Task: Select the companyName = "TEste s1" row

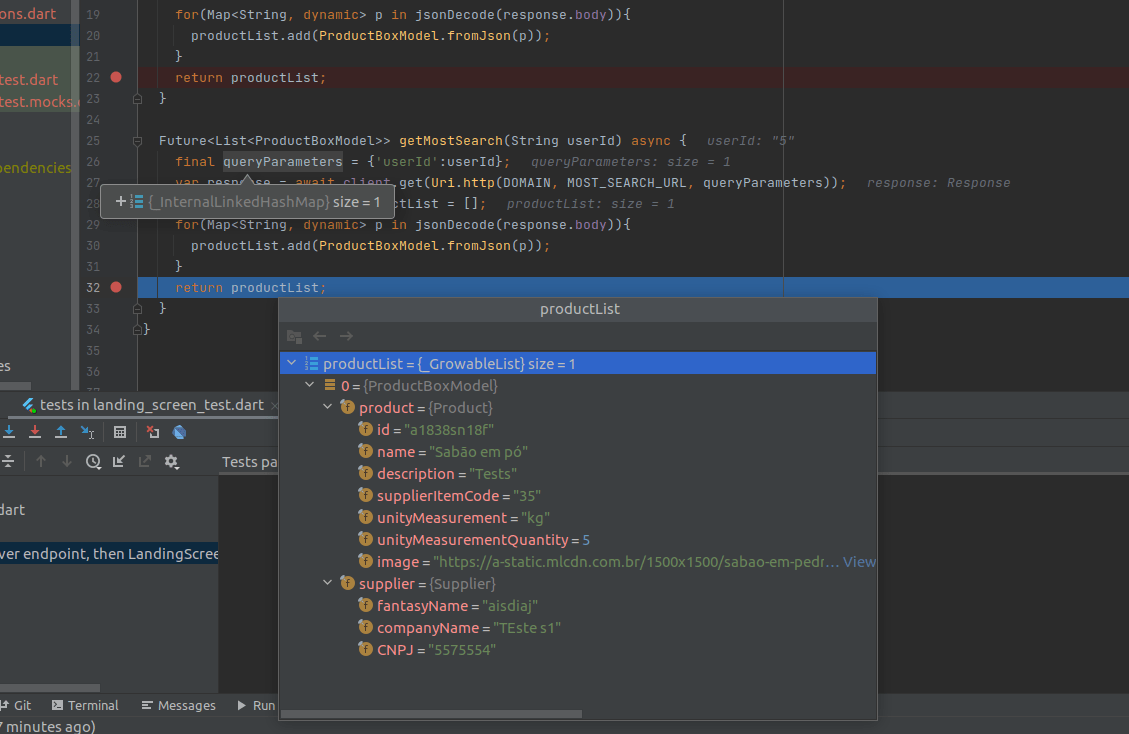Action: 578,627
